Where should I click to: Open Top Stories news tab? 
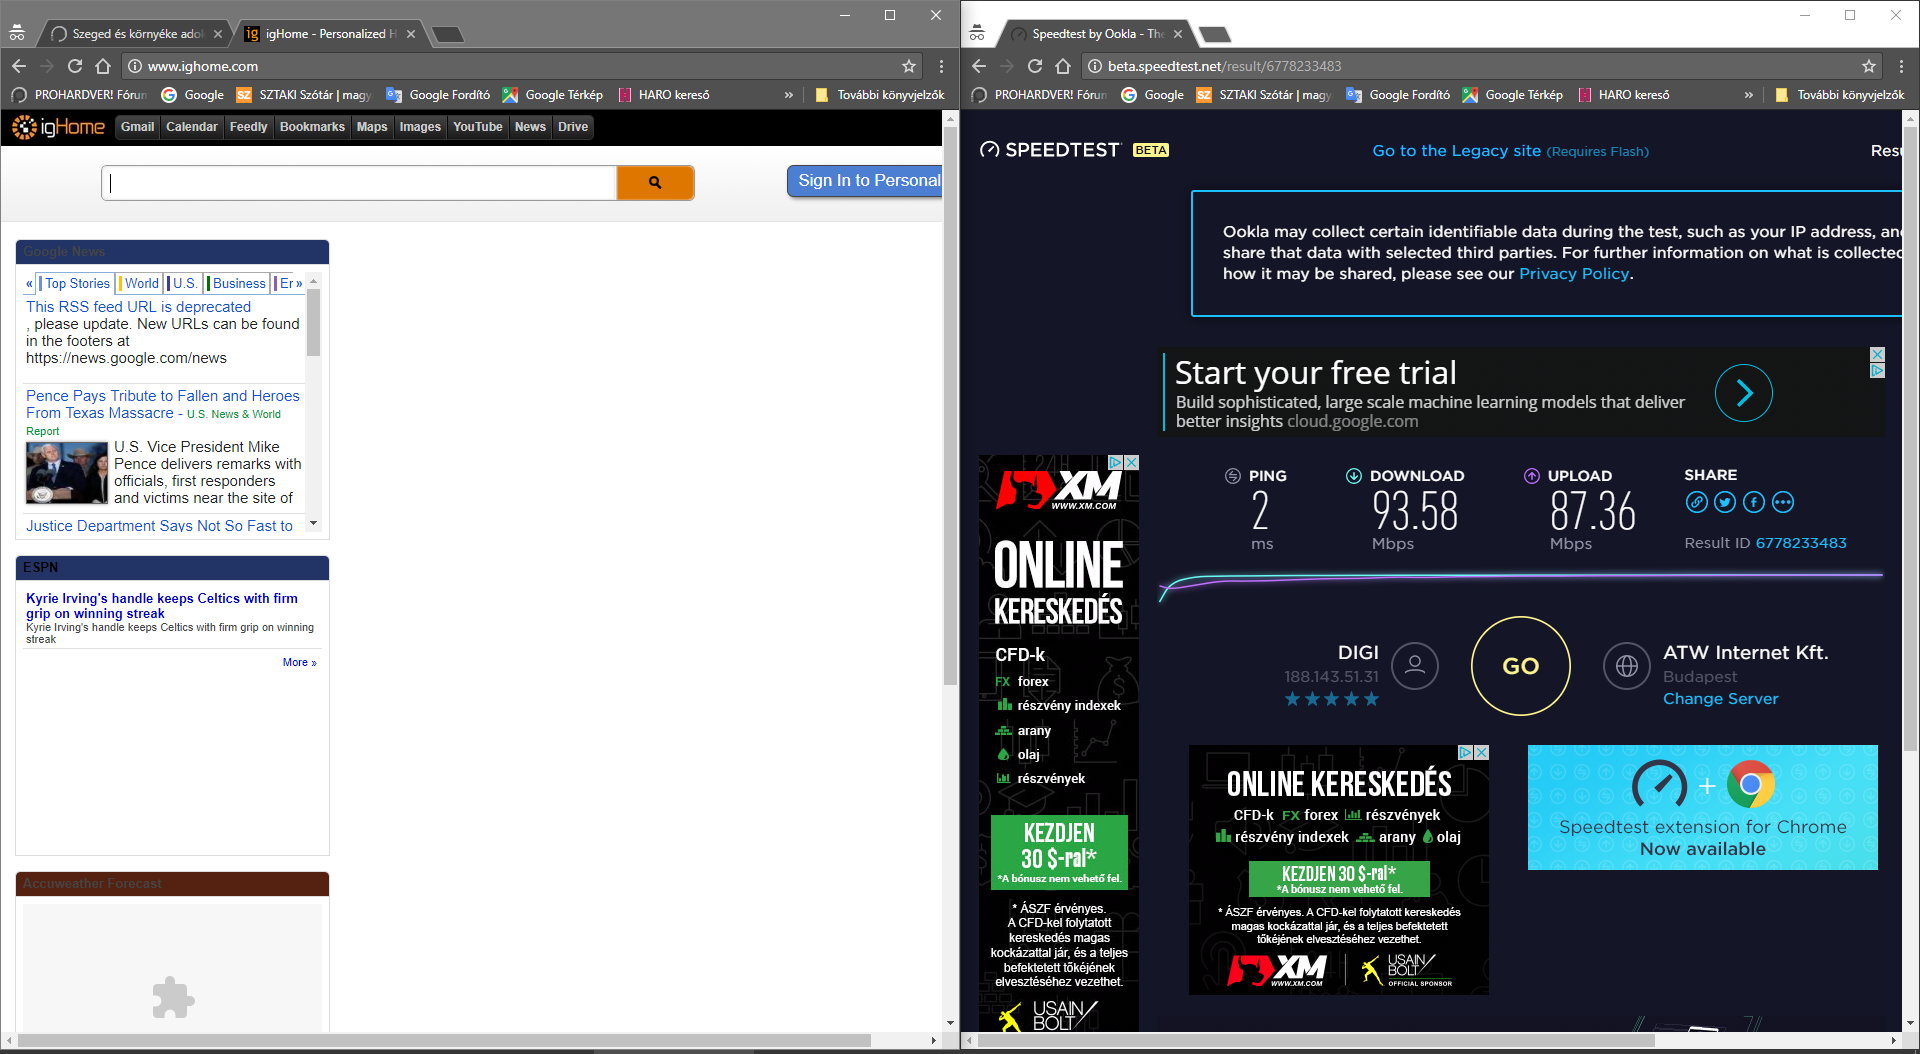coord(77,284)
